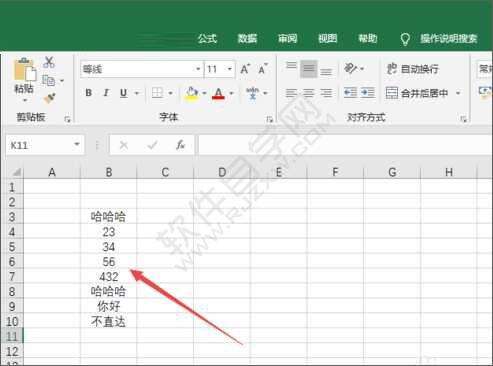493x366 pixels.
Task: Apply the red font color
Action: pyautogui.click(x=218, y=93)
